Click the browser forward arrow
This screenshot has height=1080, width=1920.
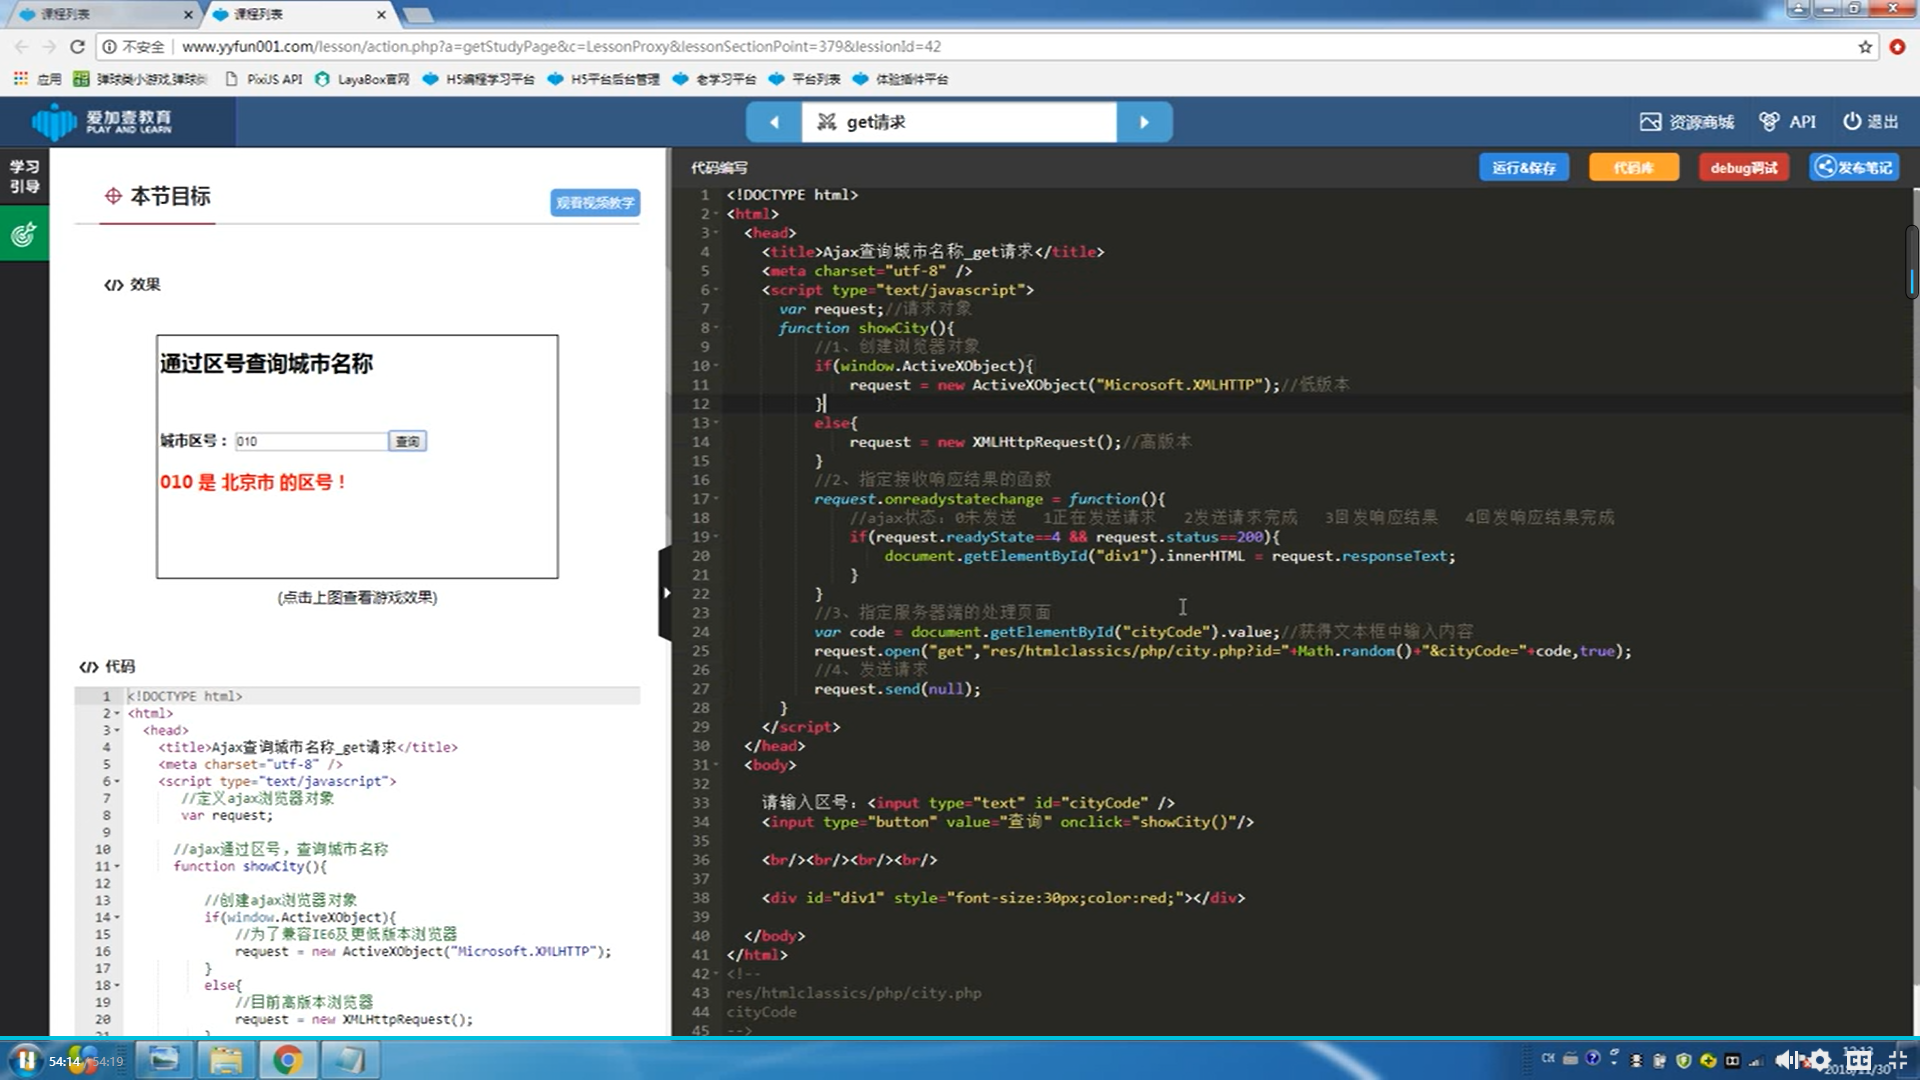coord(49,46)
